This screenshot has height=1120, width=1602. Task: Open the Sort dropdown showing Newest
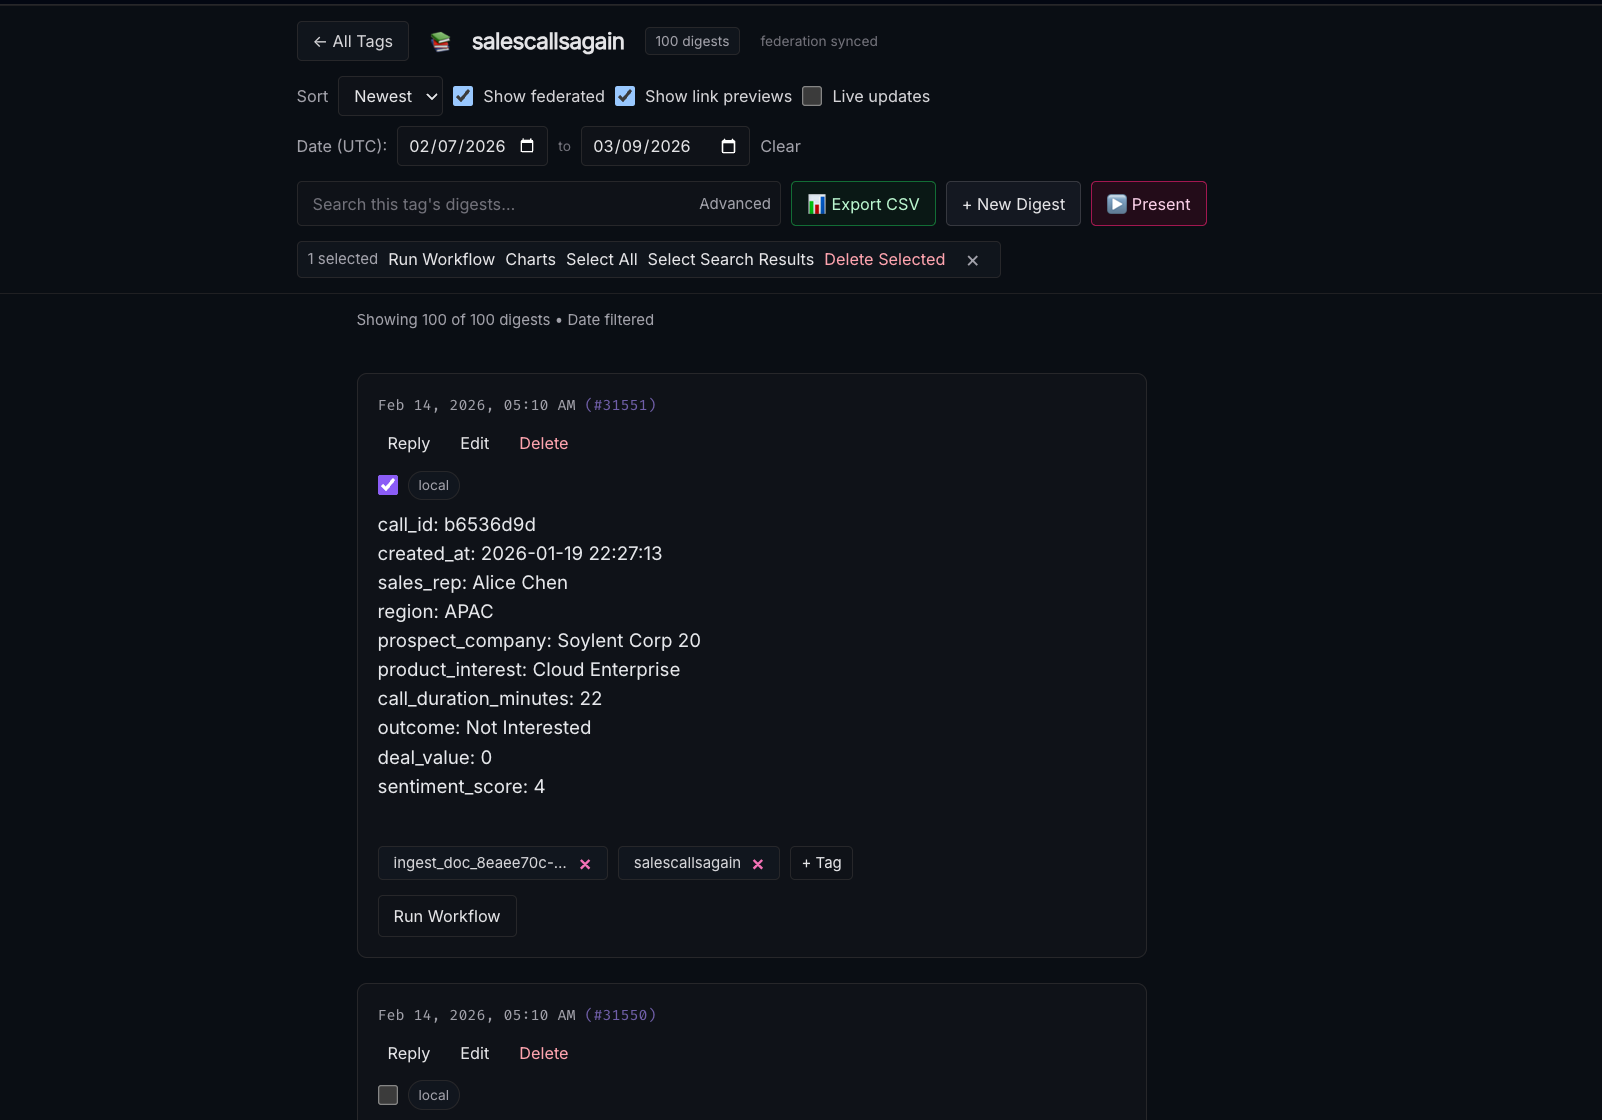click(x=391, y=96)
